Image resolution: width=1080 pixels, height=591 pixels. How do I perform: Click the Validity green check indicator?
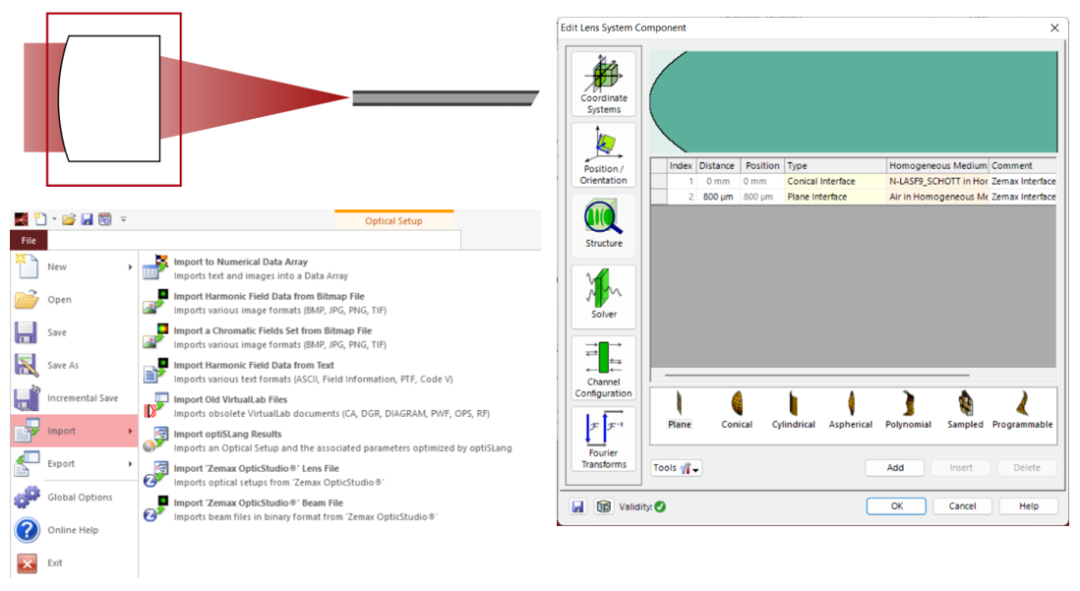(661, 507)
